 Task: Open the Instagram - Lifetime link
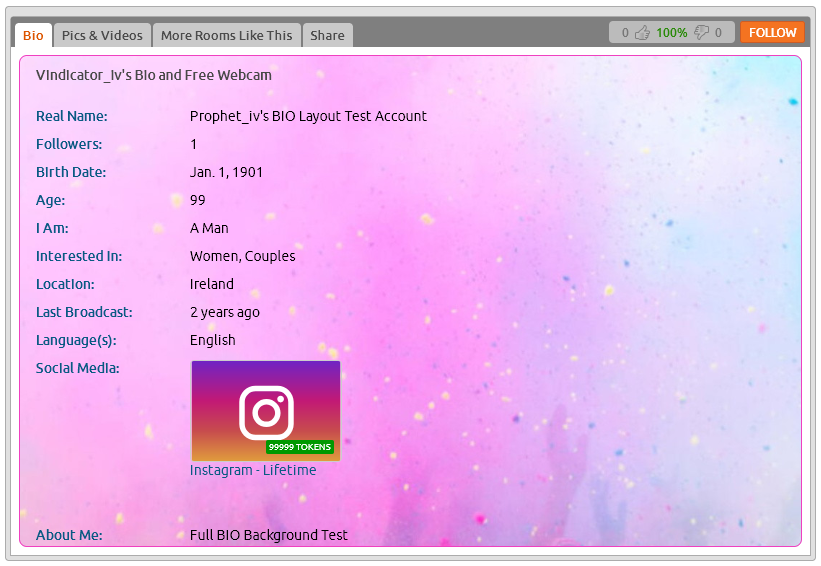(x=253, y=470)
